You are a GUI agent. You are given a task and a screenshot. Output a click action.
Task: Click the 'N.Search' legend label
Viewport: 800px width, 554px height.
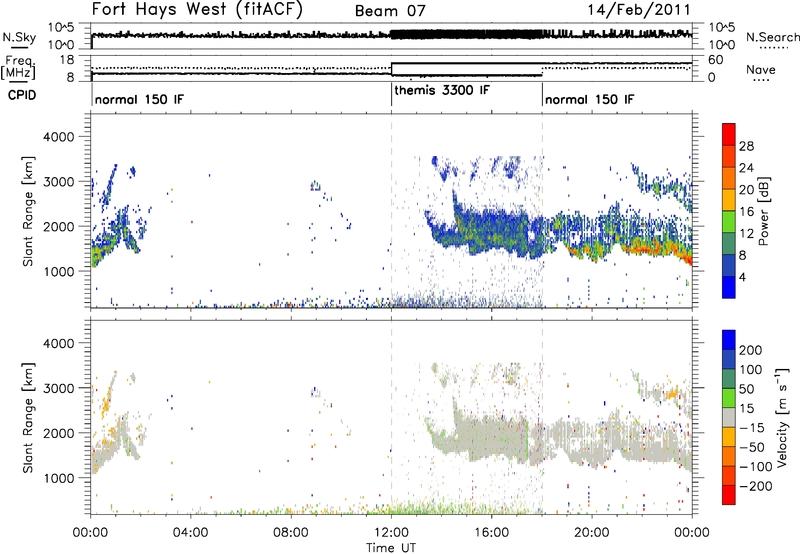[772, 37]
